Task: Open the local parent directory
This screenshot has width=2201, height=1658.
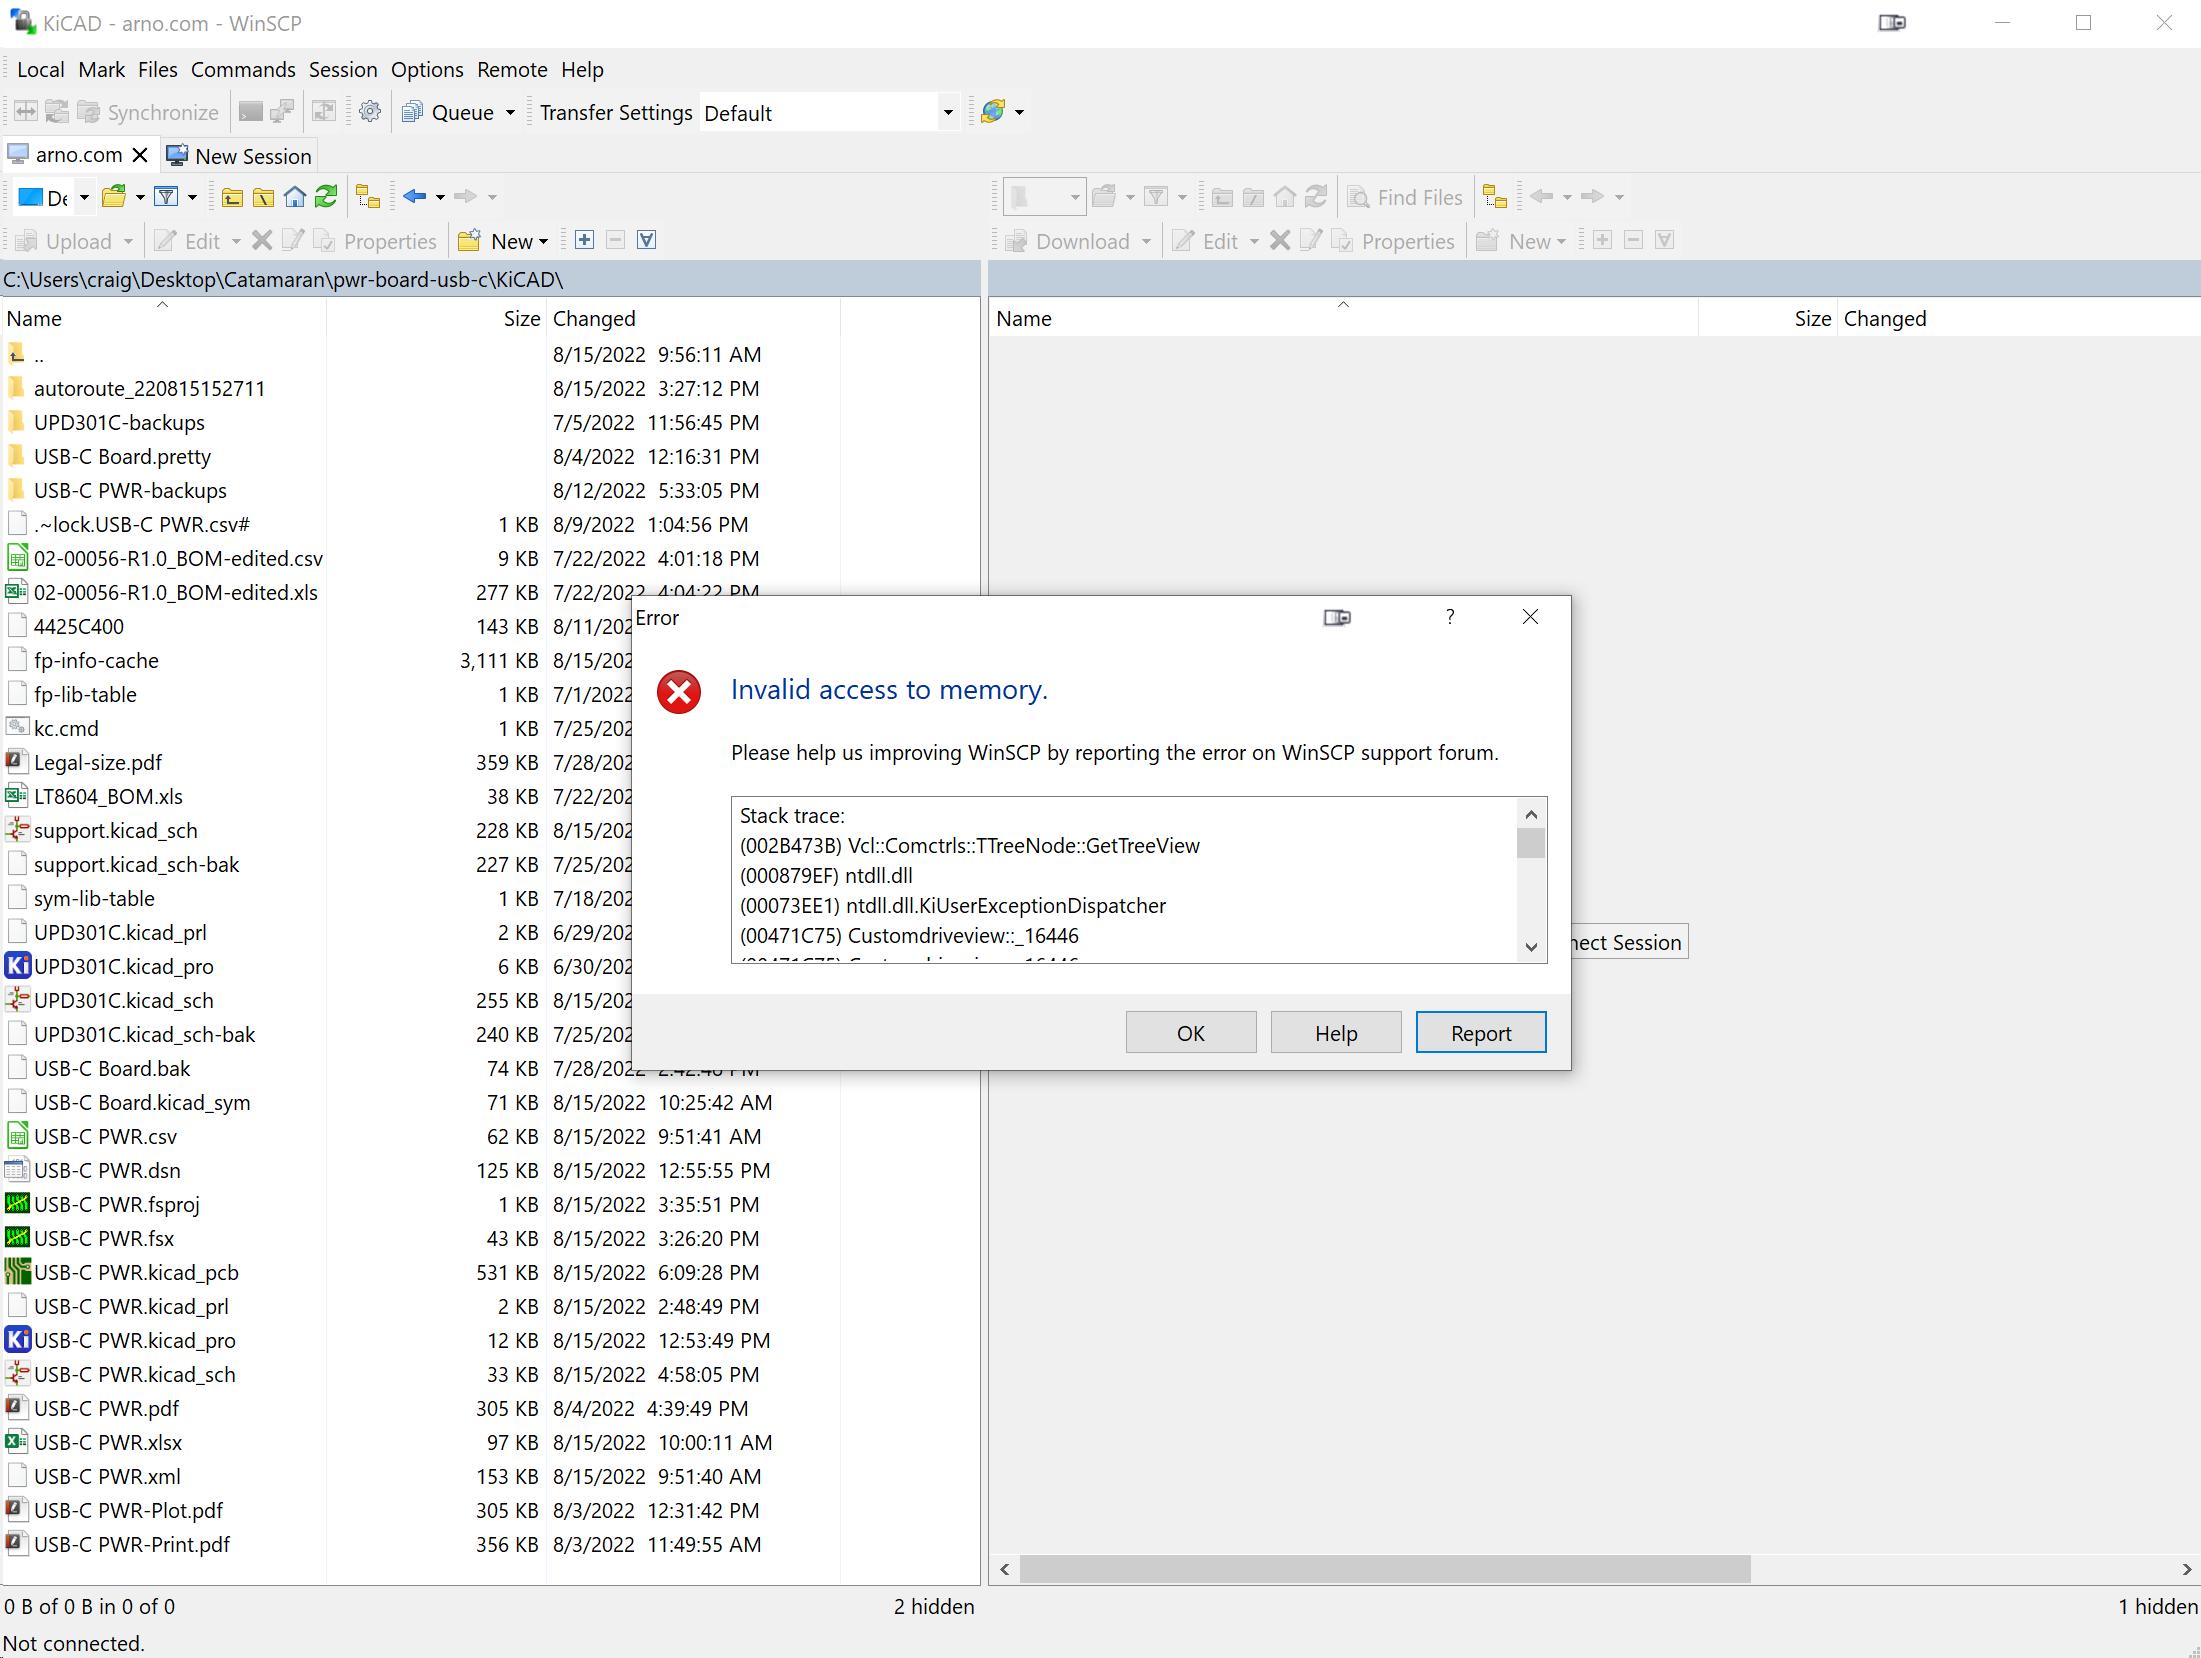Action: coord(232,197)
